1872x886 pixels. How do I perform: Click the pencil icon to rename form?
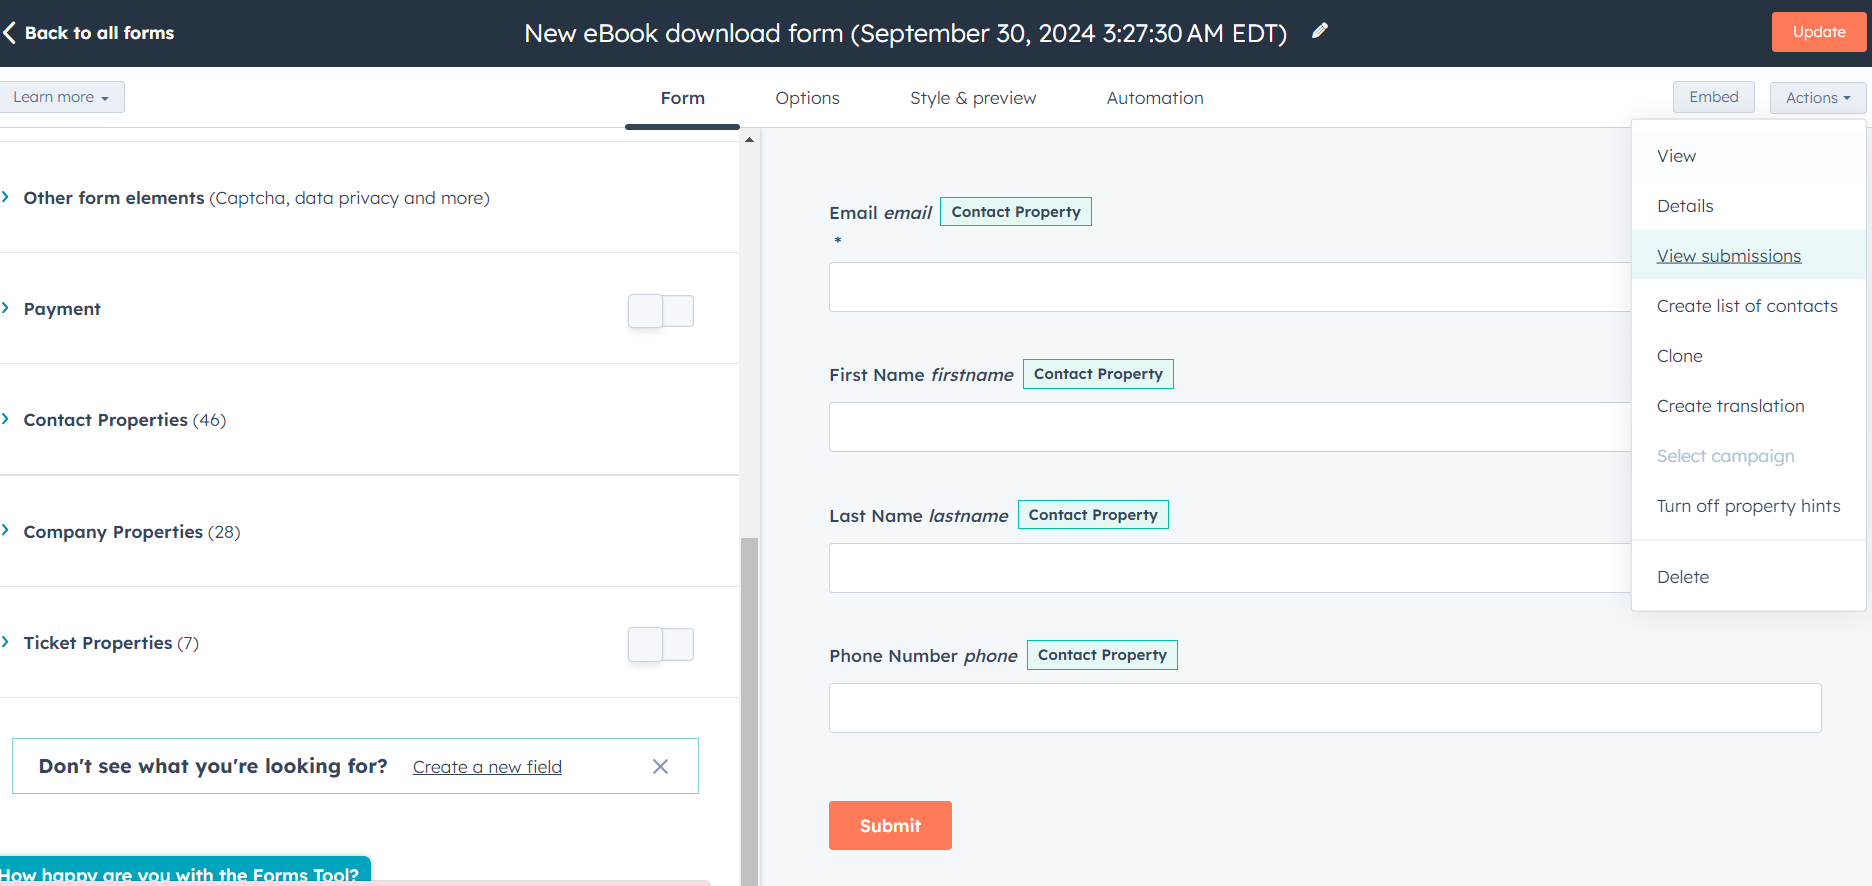tap(1320, 31)
